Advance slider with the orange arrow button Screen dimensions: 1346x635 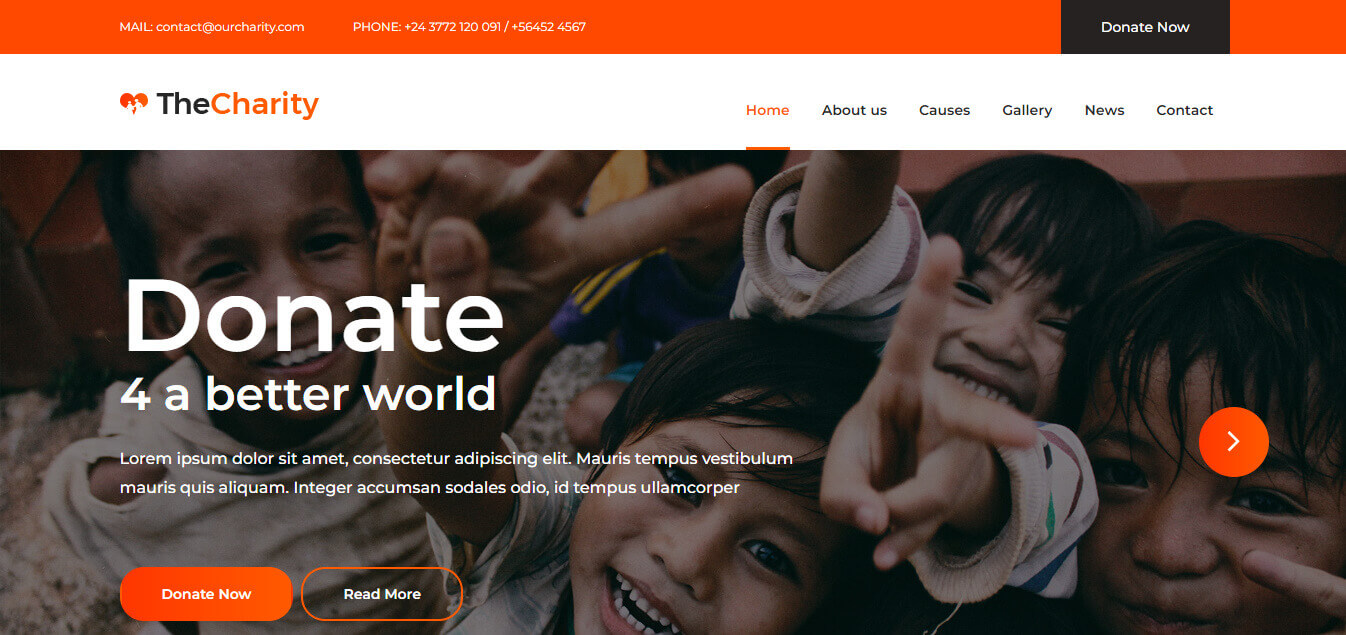[1233, 441]
